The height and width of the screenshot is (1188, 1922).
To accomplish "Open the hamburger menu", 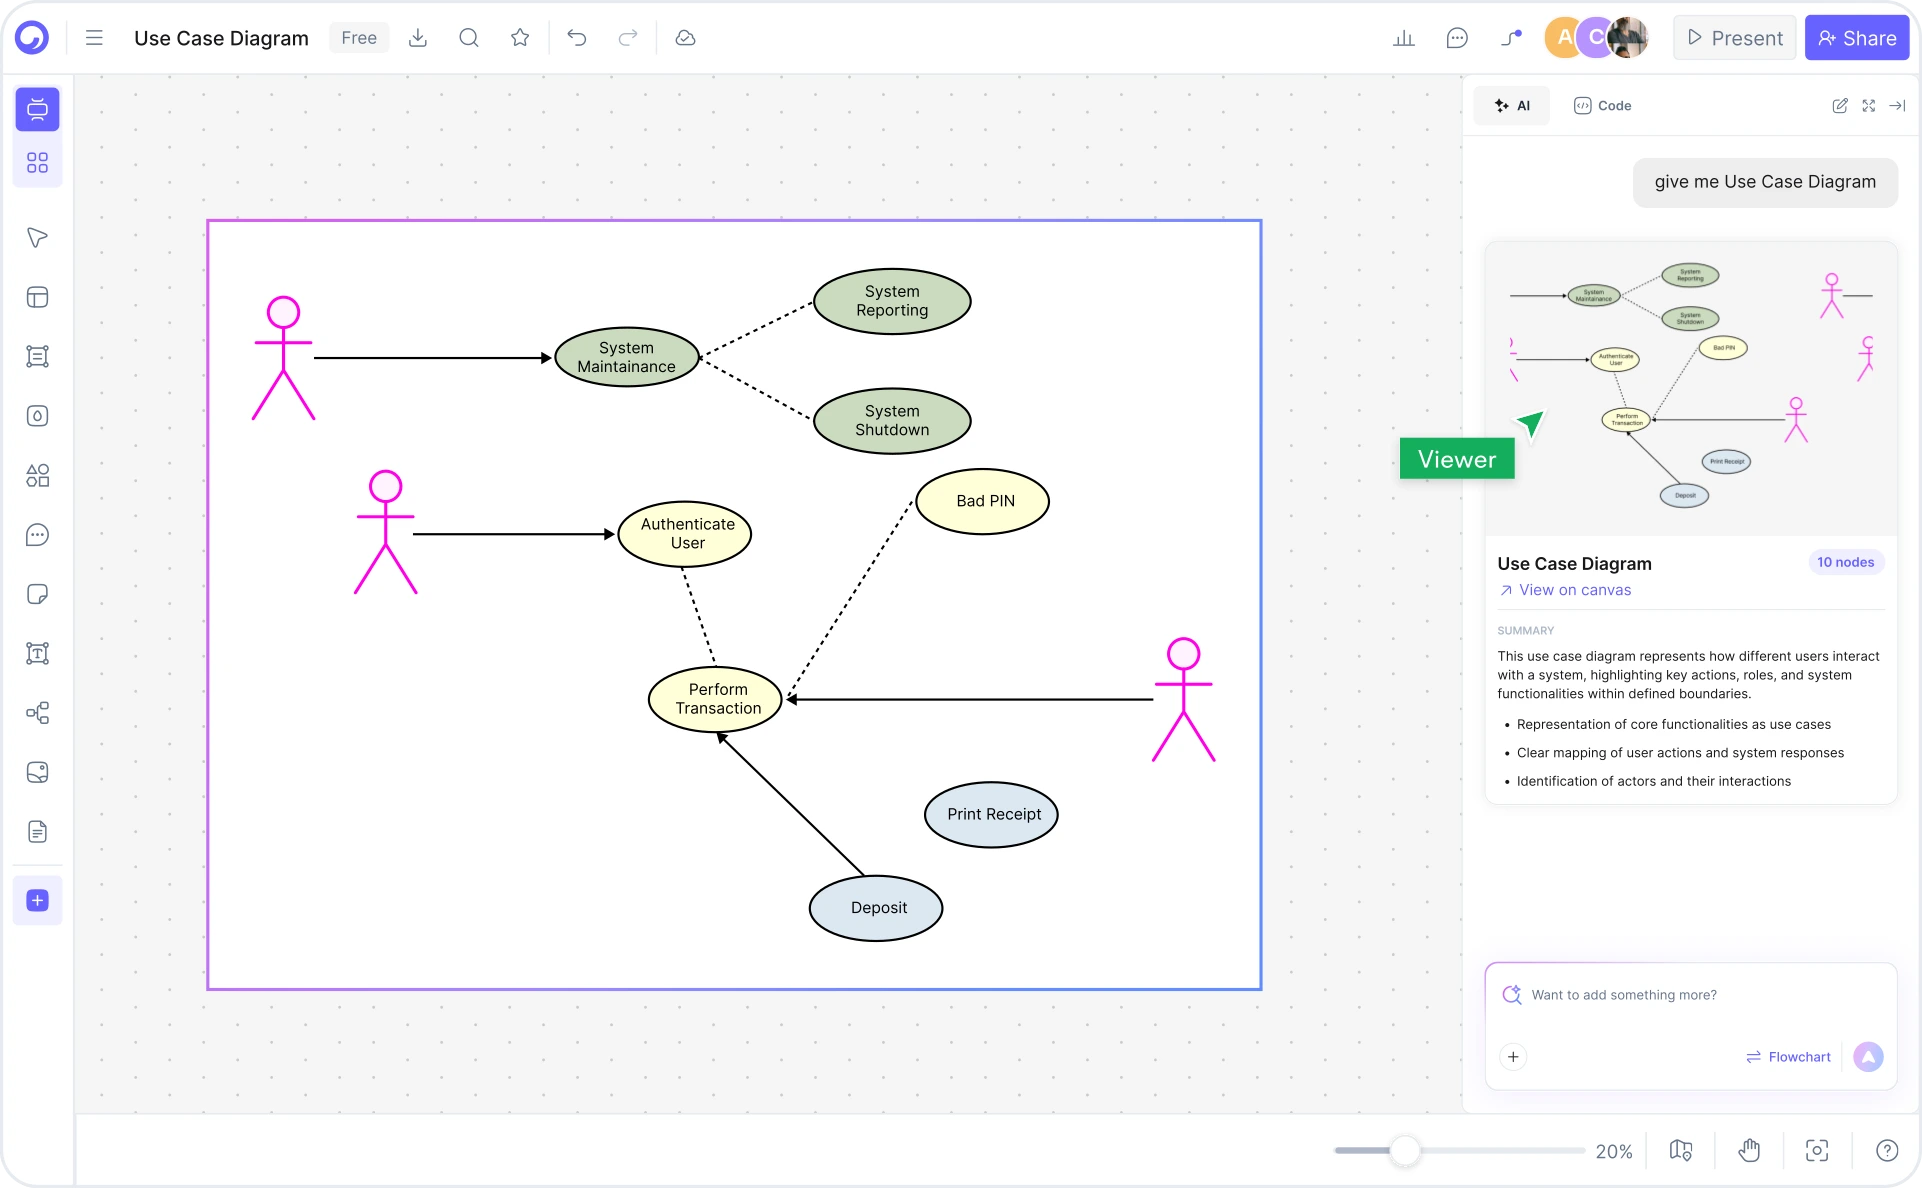I will coord(93,37).
